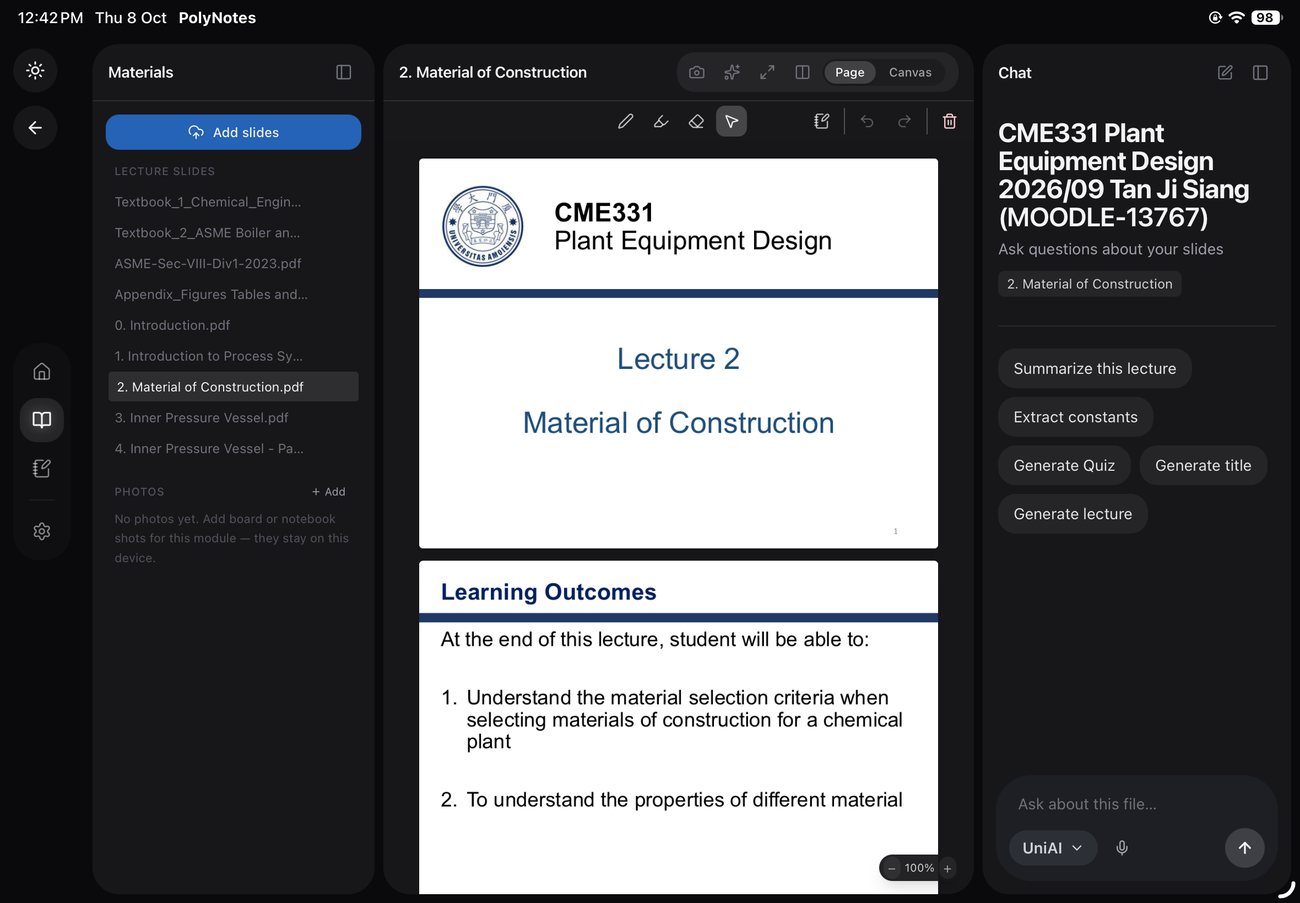
Task: Zoom out with the minus button
Action: pos(891,868)
